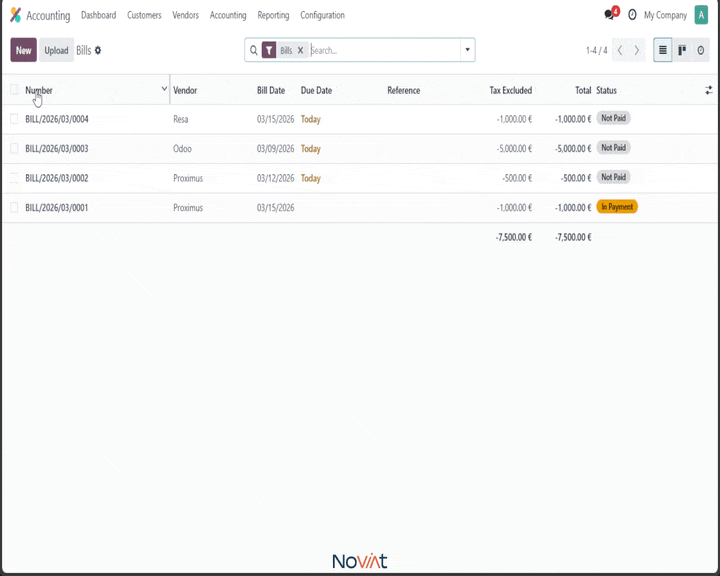Switch to list view

pyautogui.click(x=663, y=50)
